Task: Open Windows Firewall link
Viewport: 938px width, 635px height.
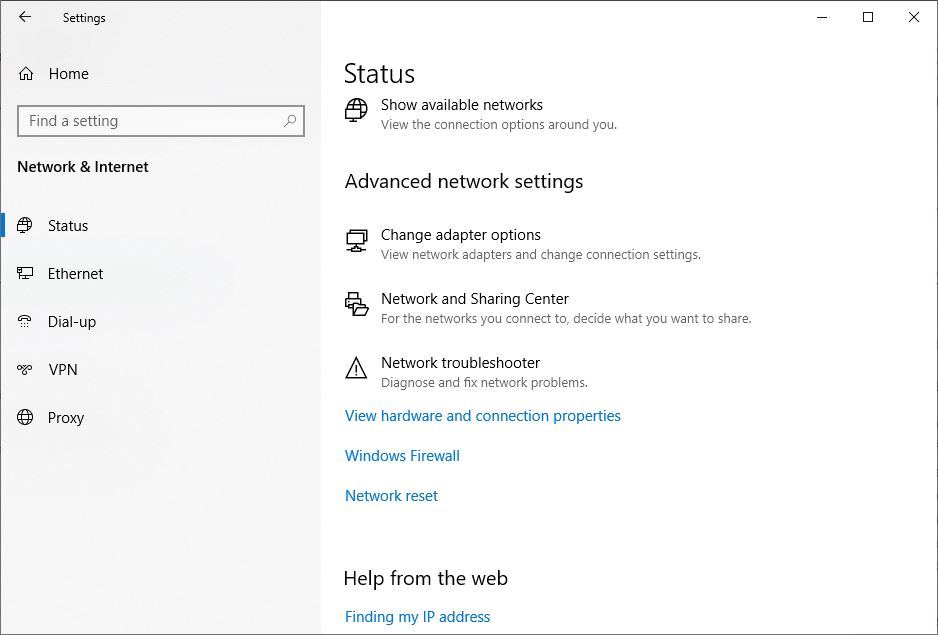Action: [402, 455]
